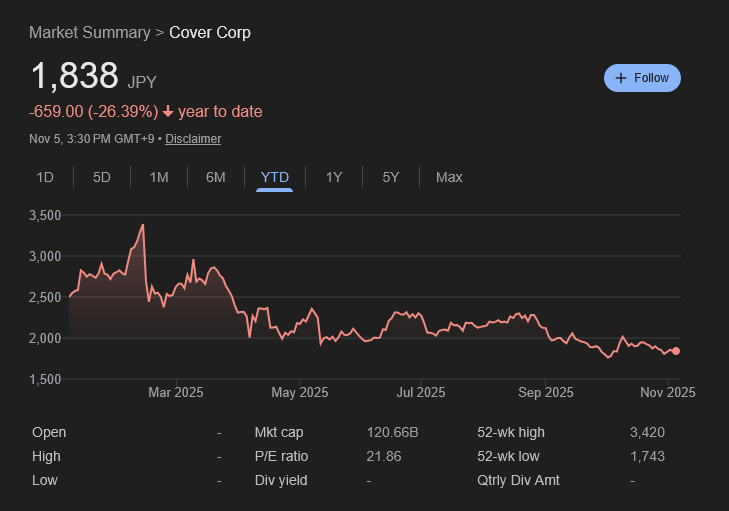Select the 5D time range tab
729x511 pixels.
pos(102,177)
